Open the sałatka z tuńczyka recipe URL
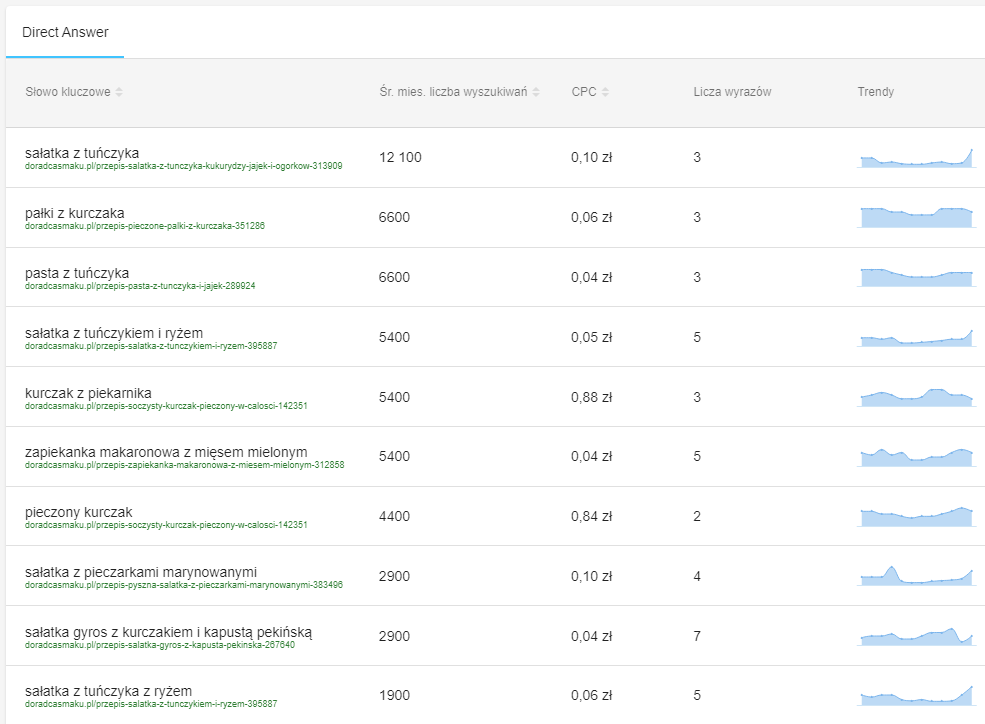Screen dimensions: 985x724 [x=183, y=166]
